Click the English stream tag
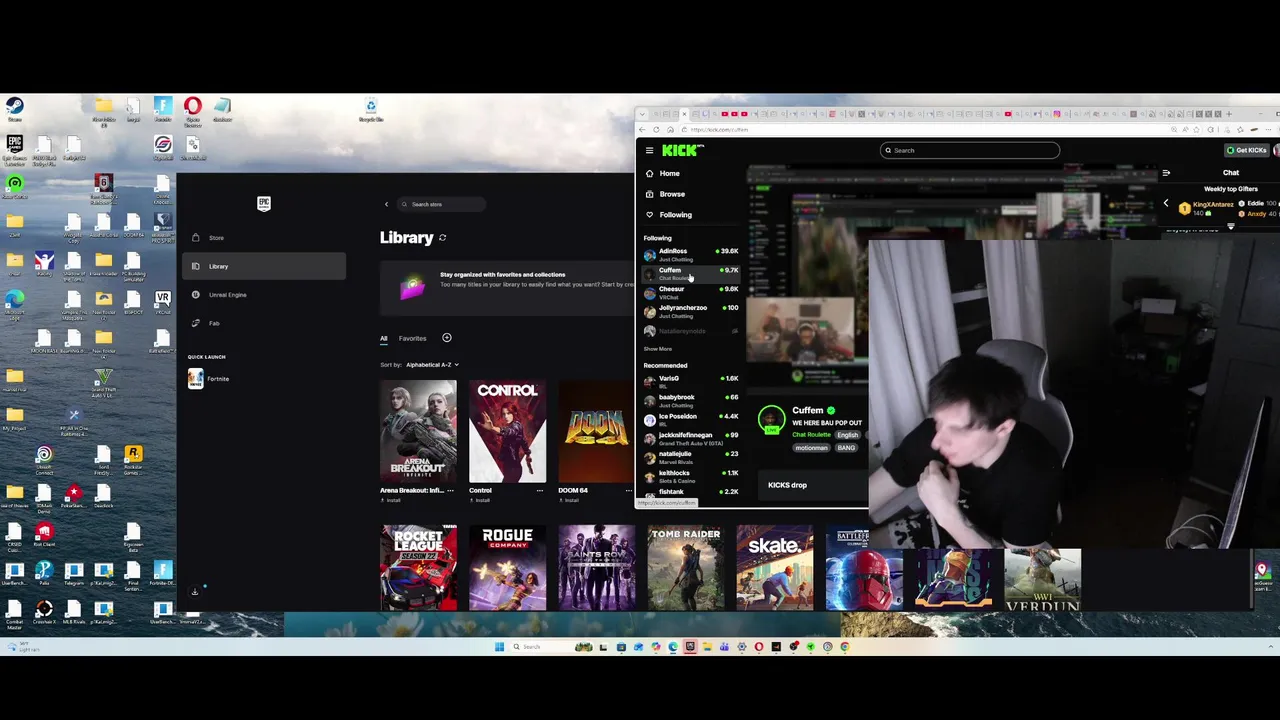This screenshot has height=720, width=1280. point(847,435)
